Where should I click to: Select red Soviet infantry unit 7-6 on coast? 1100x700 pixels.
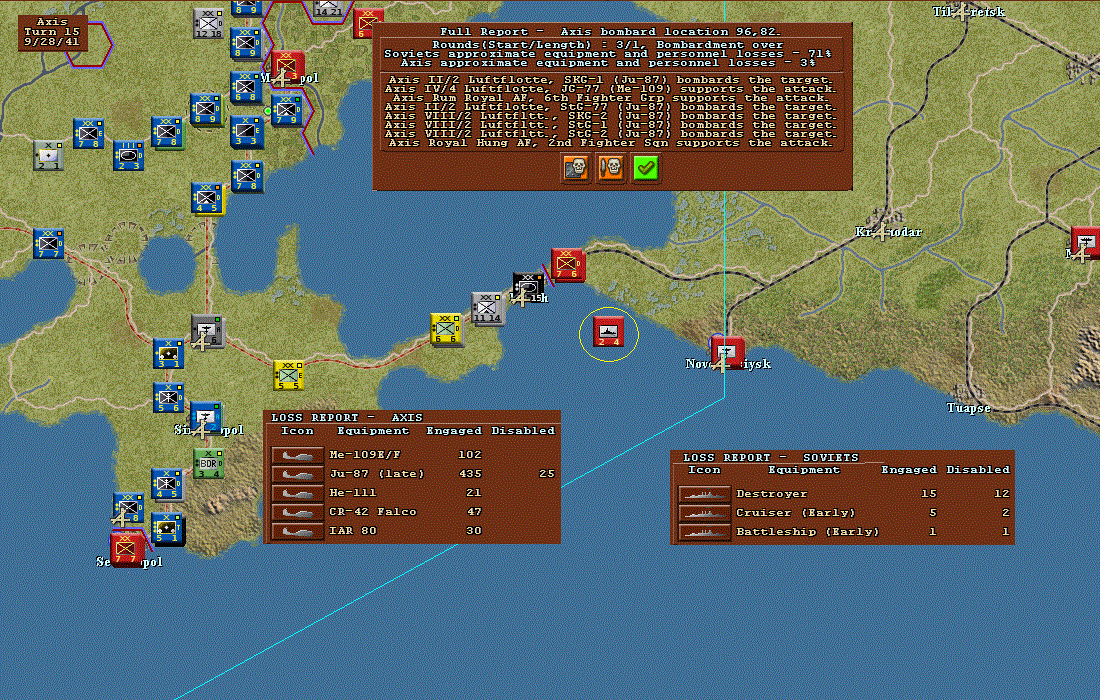[x=568, y=265]
